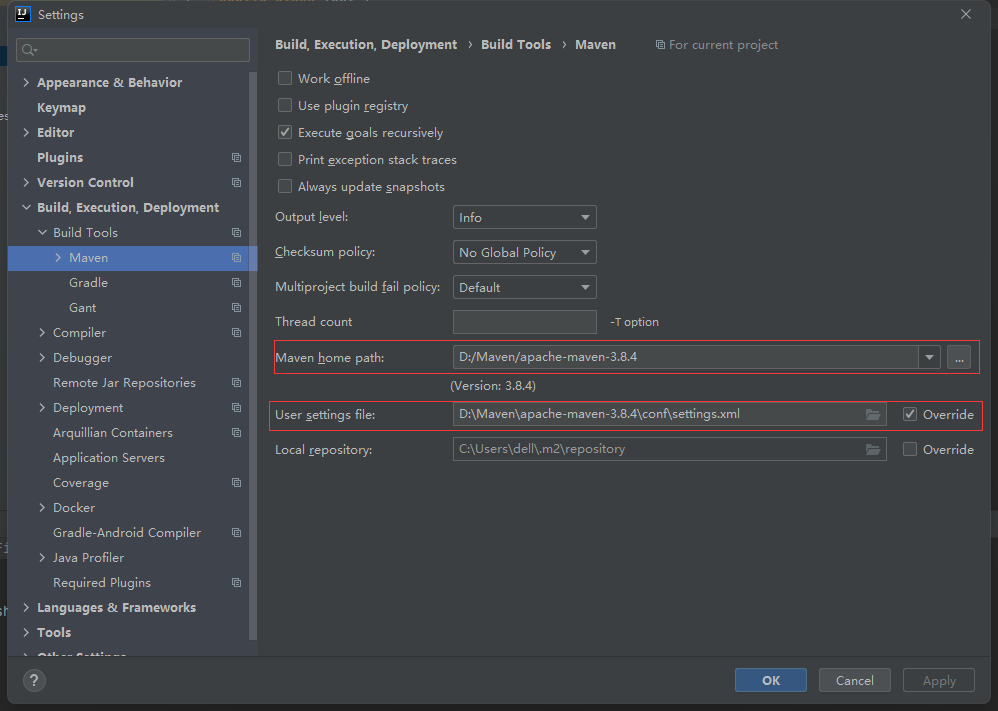Click the pin icon next to Gradle

236,282
